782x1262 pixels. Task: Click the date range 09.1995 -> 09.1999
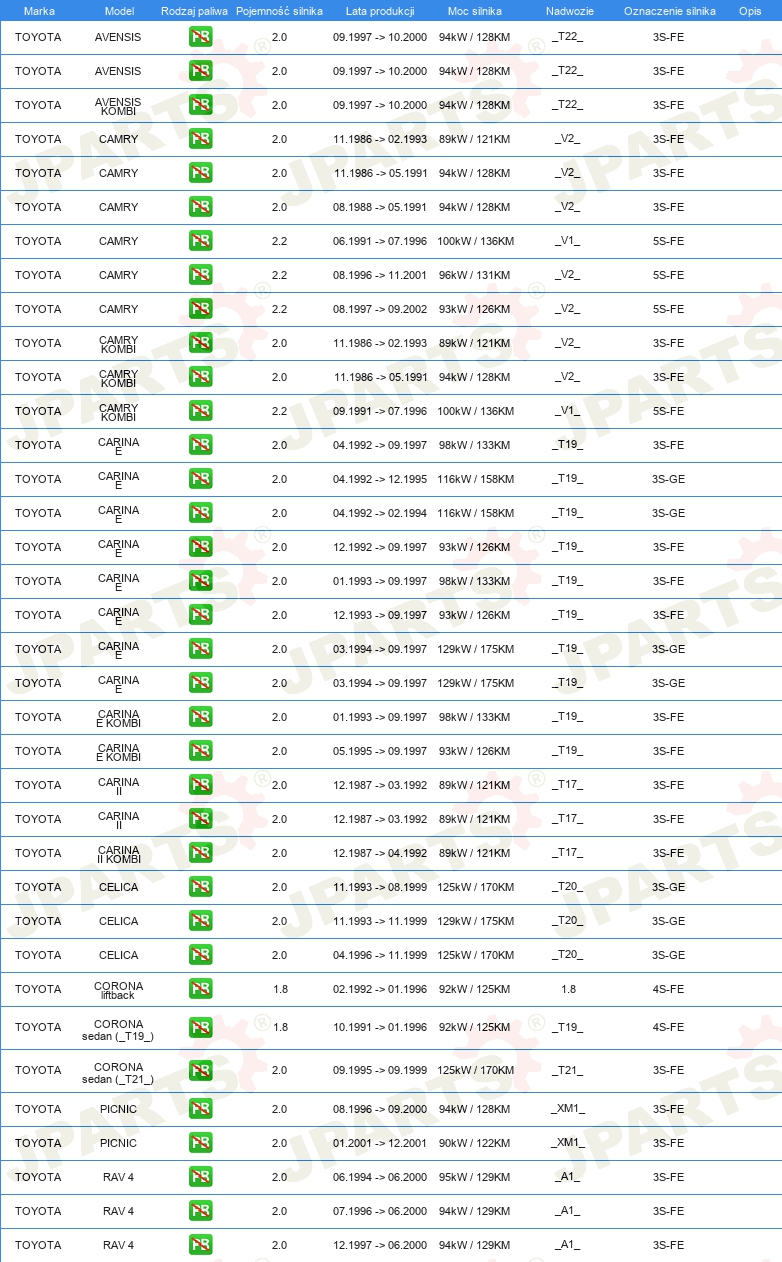coord(380,1070)
